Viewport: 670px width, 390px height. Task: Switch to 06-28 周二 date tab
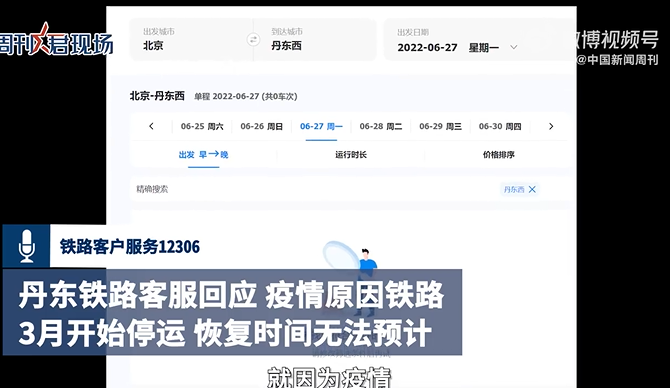coord(381,126)
